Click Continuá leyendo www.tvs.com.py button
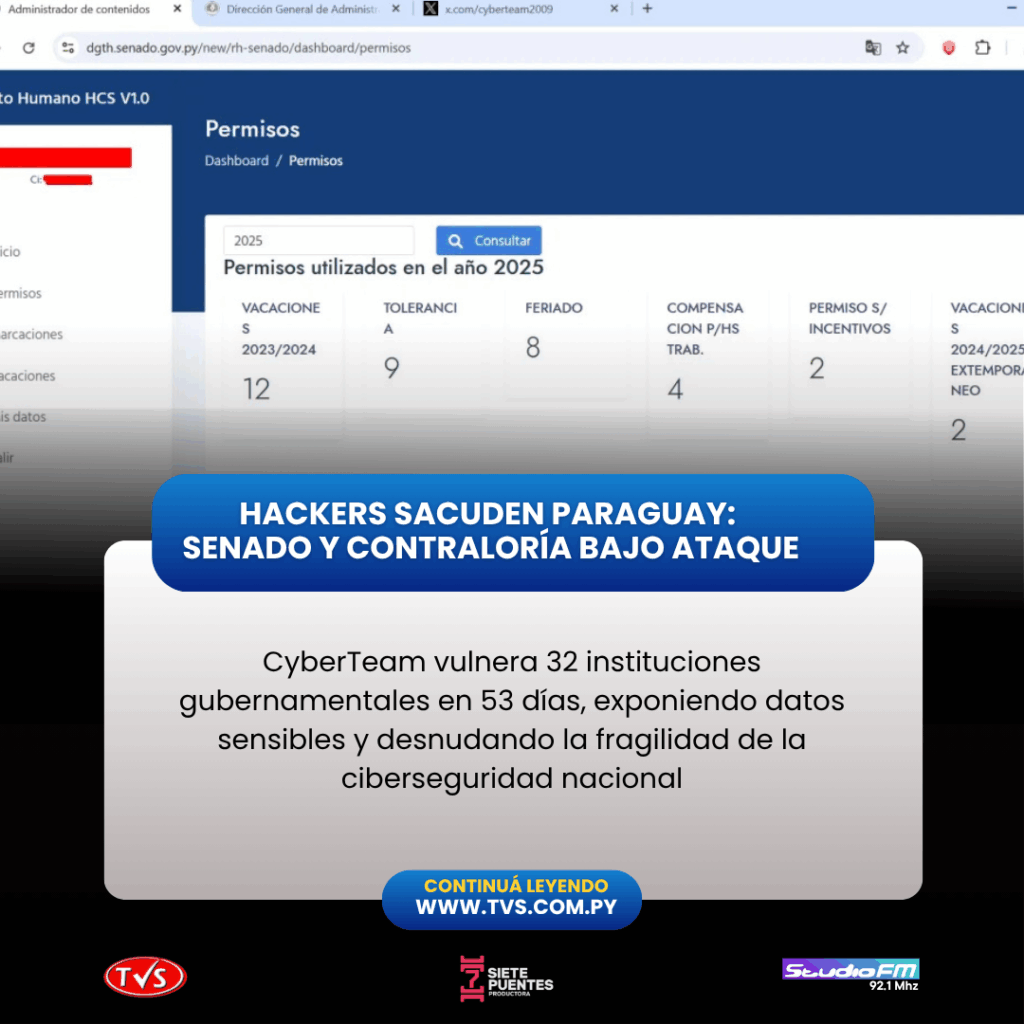Image resolution: width=1024 pixels, height=1024 pixels. pyautogui.click(x=512, y=898)
